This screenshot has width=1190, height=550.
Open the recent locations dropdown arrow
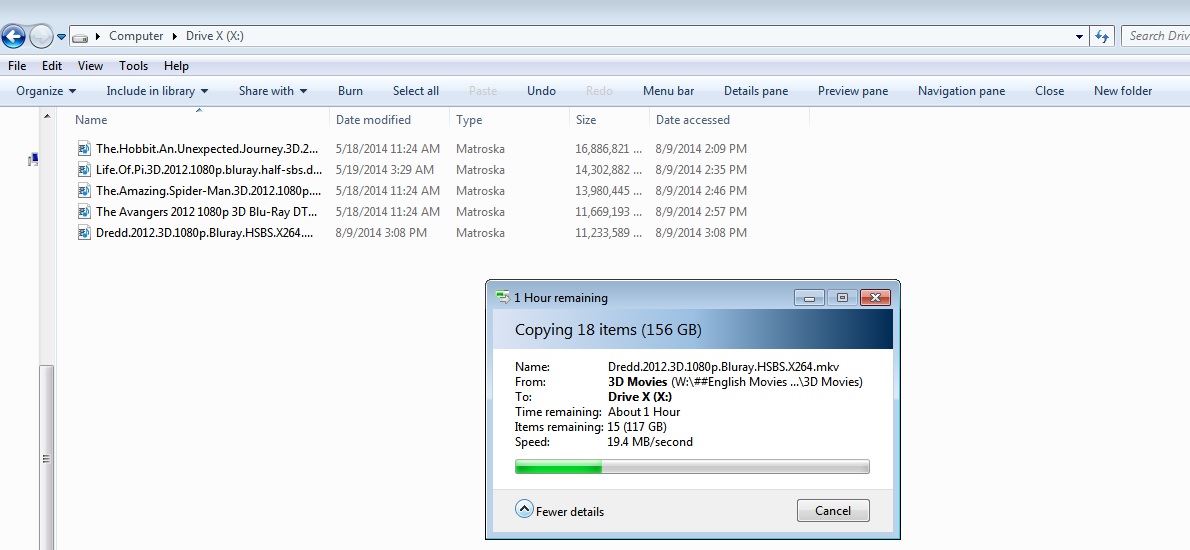click(x=61, y=36)
